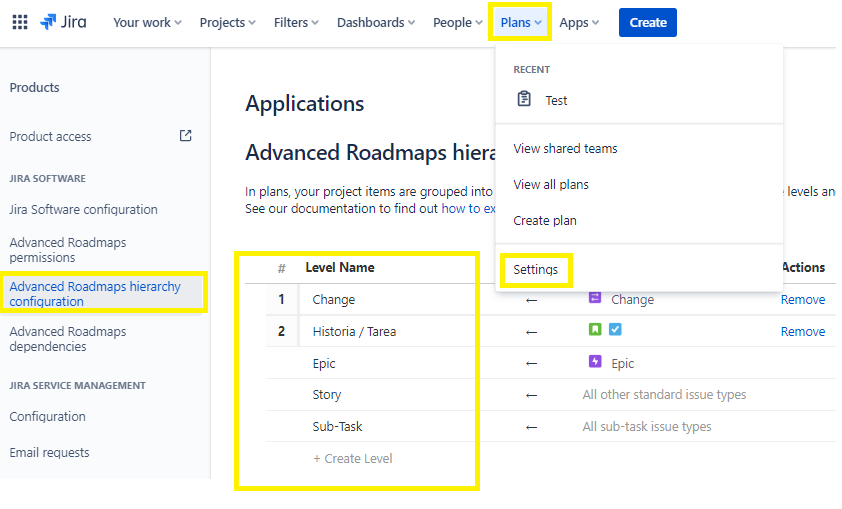Click the Sub-Task level name
842x509 pixels.
[x=337, y=427]
